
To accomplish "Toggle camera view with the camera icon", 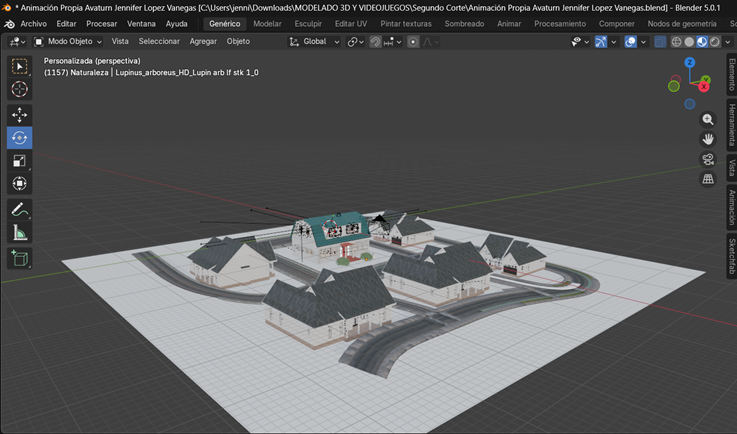I will coord(708,159).
